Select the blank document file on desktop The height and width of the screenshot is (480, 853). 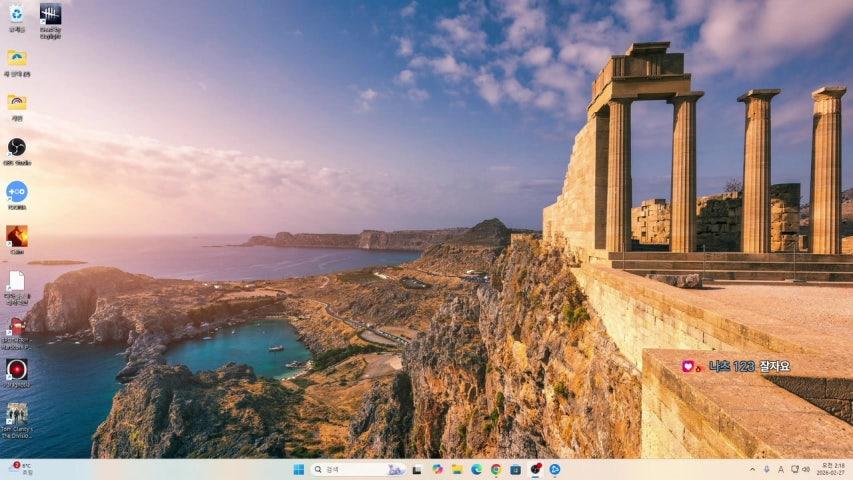tap(16, 282)
